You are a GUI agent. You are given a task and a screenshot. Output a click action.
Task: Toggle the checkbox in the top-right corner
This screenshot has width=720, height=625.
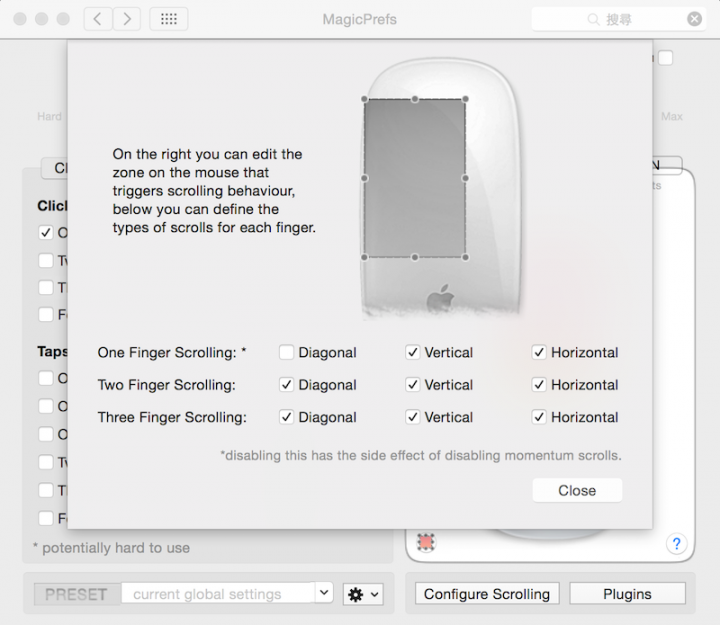(665, 58)
